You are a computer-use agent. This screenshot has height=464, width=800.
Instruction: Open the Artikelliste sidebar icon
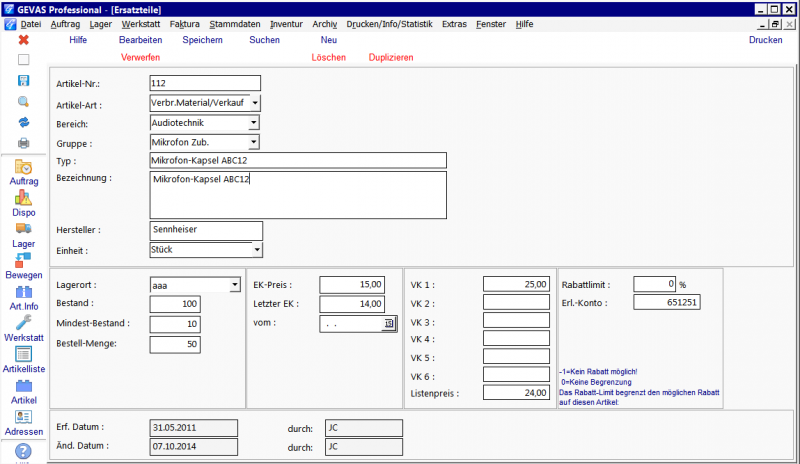point(24,355)
